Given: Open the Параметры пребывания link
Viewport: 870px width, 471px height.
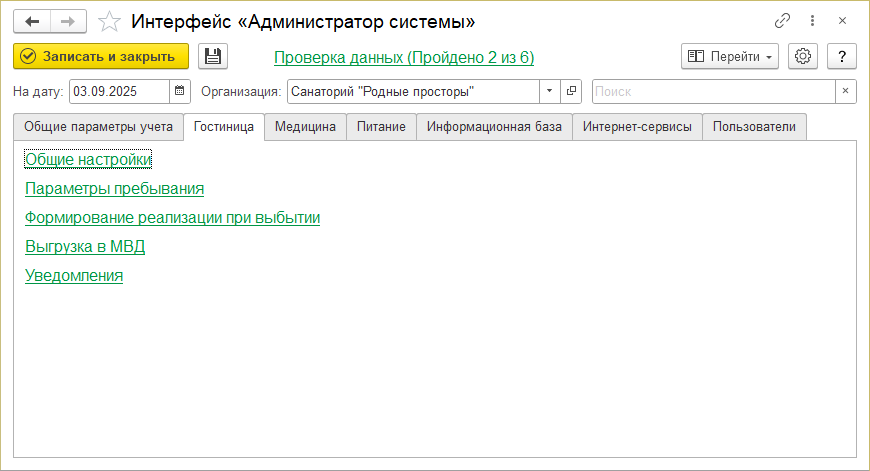Looking at the screenshot, I should [114, 188].
